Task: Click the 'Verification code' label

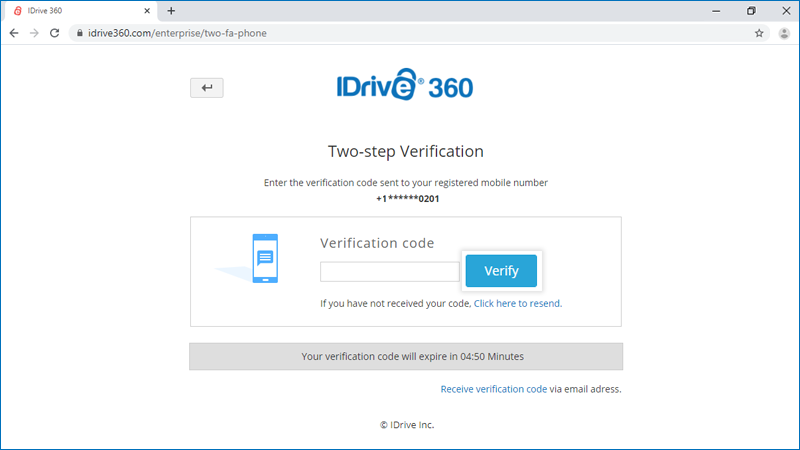Action: pos(377,243)
